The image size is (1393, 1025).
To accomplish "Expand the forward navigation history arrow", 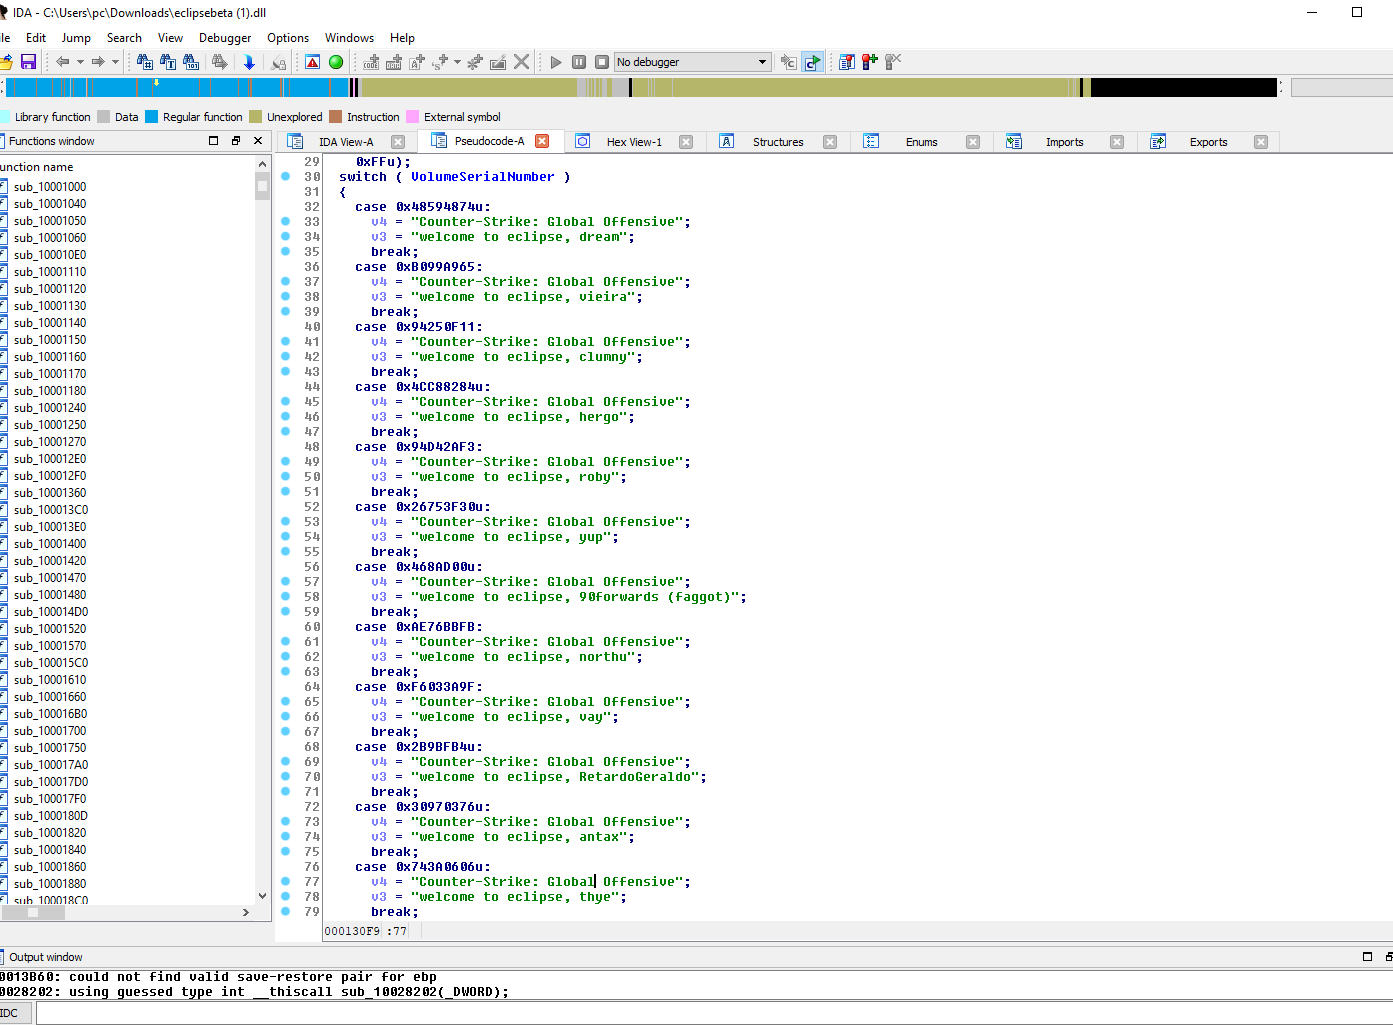I will pyautogui.click(x=115, y=62).
